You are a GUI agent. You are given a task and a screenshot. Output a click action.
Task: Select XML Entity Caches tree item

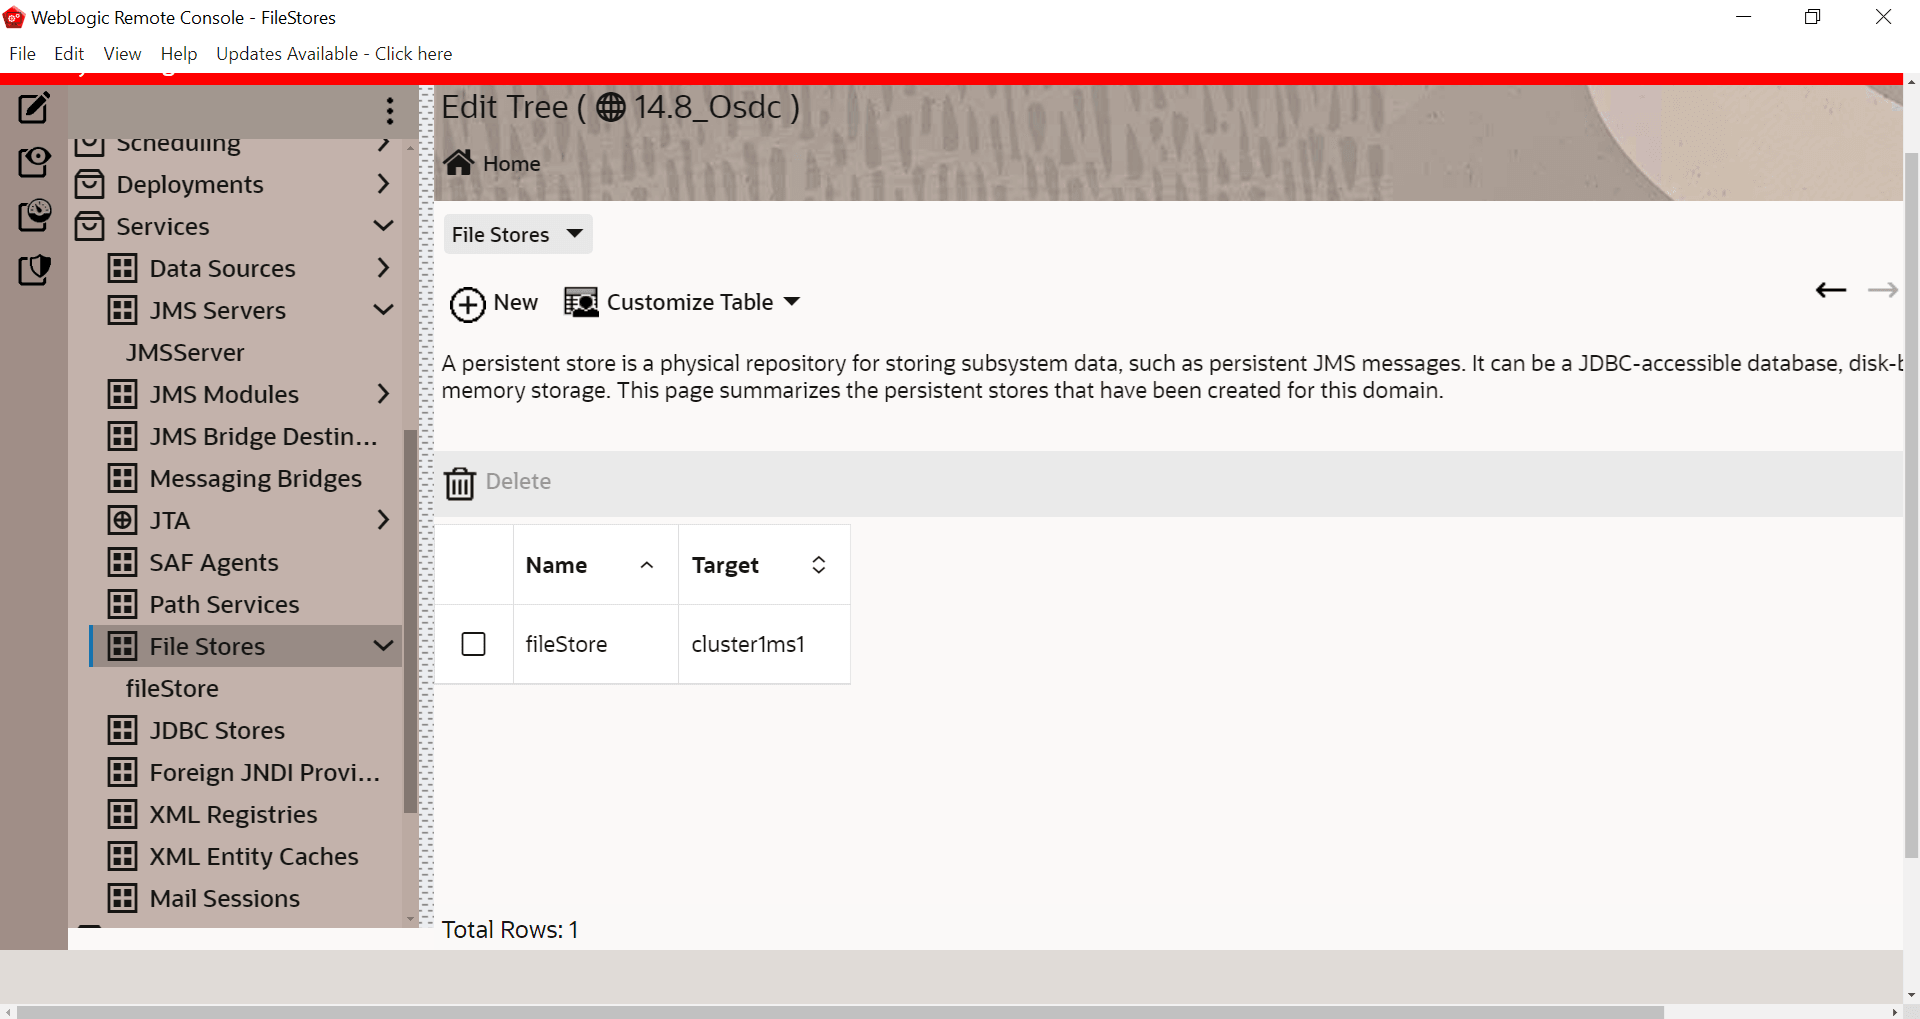click(253, 856)
